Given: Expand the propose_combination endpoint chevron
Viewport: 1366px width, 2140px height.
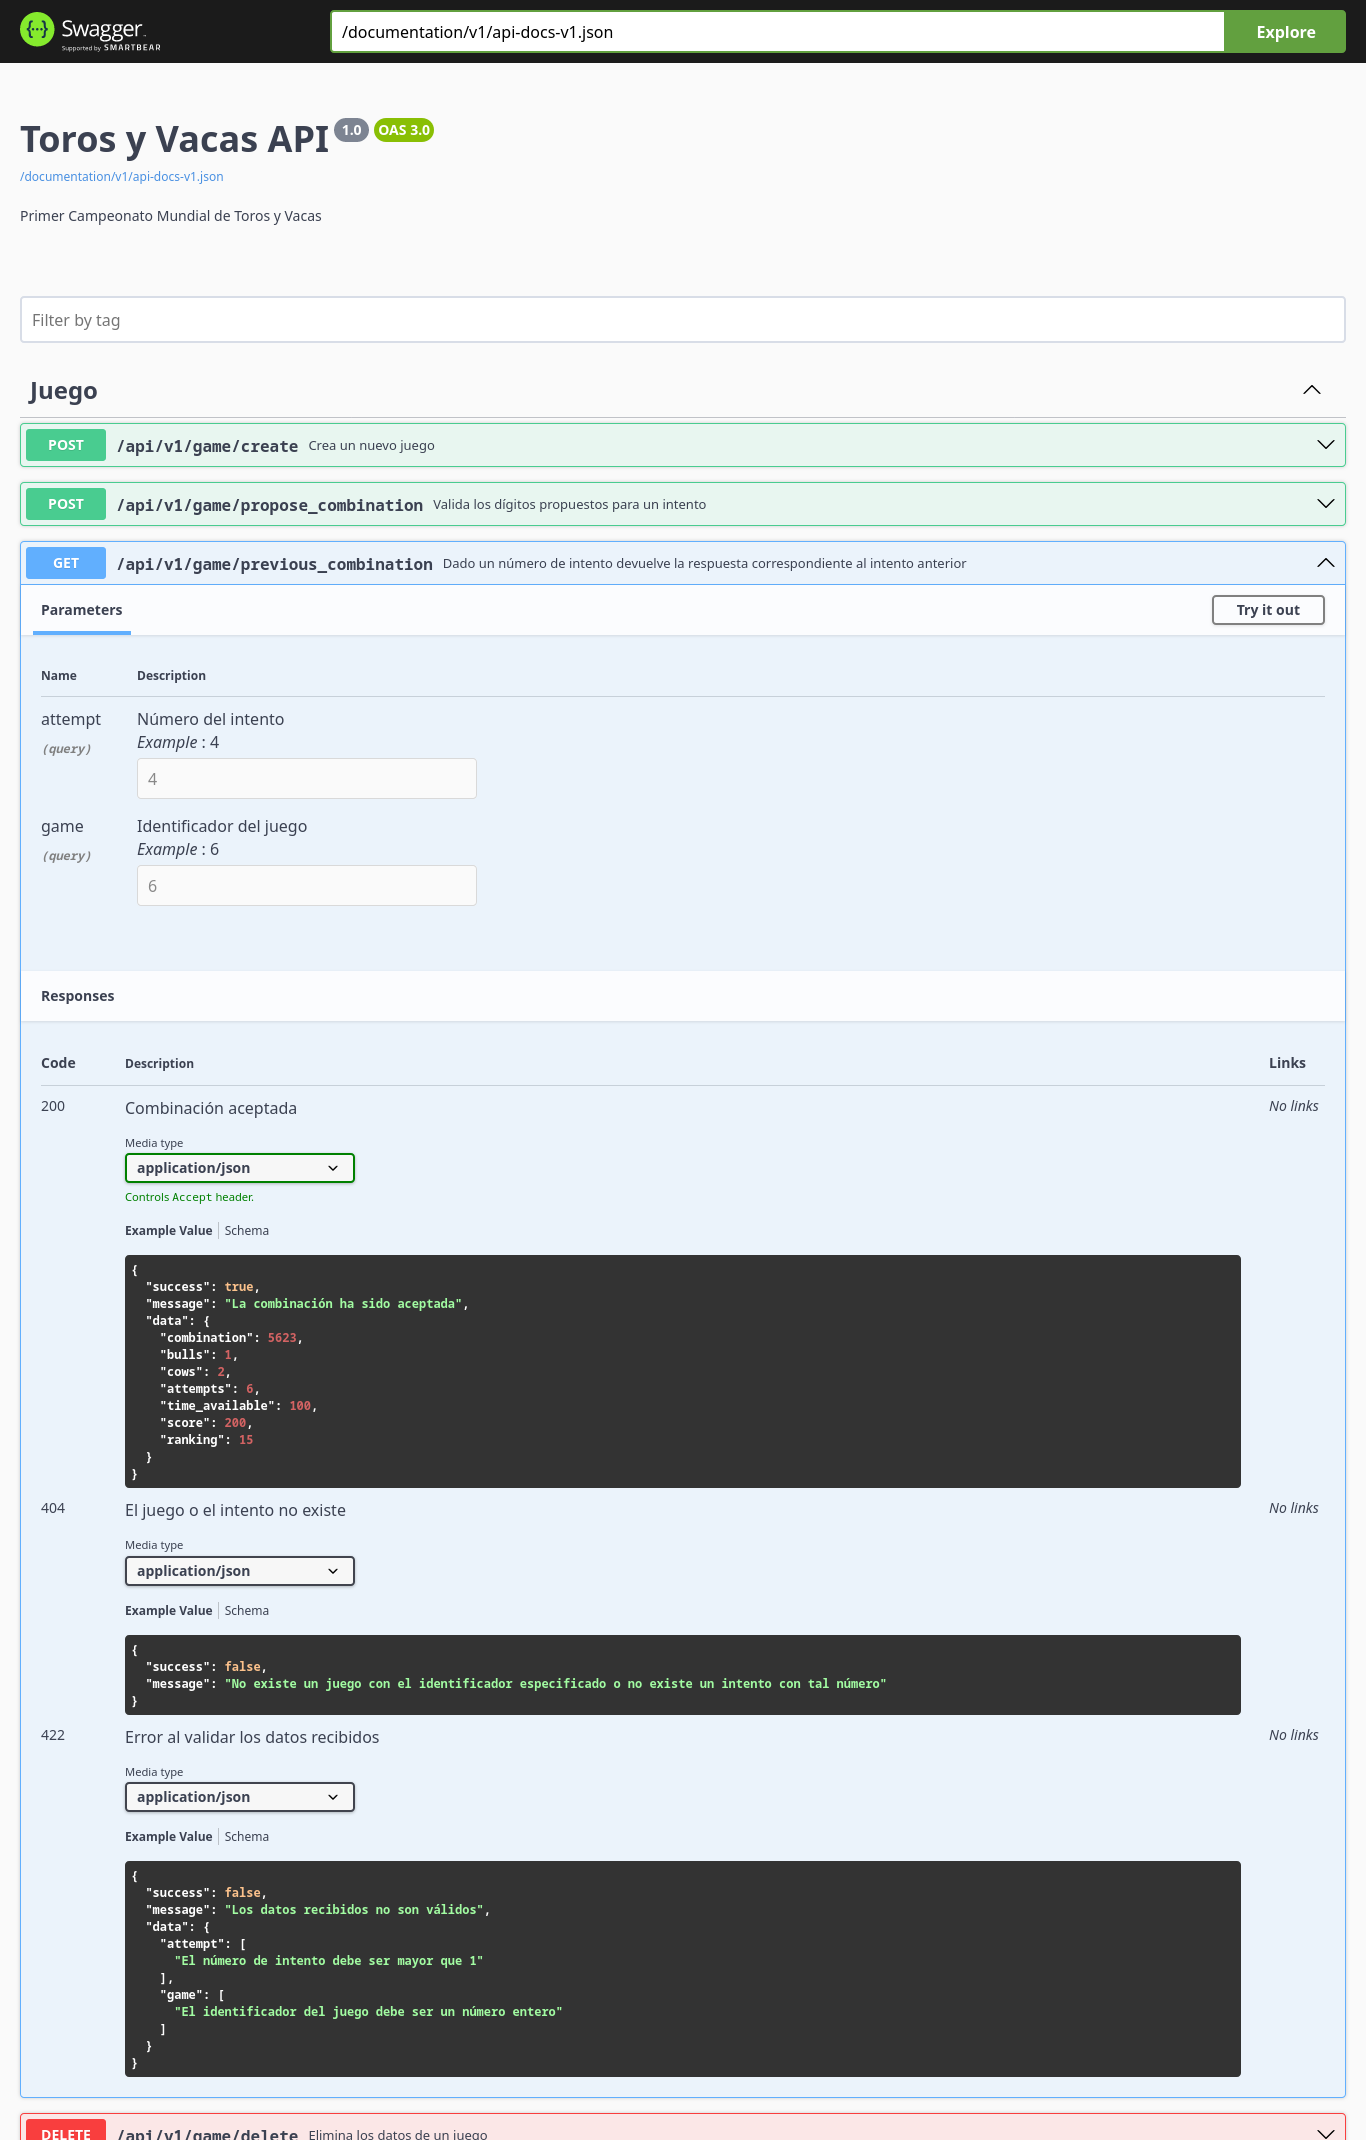Looking at the screenshot, I should pos(1325,504).
